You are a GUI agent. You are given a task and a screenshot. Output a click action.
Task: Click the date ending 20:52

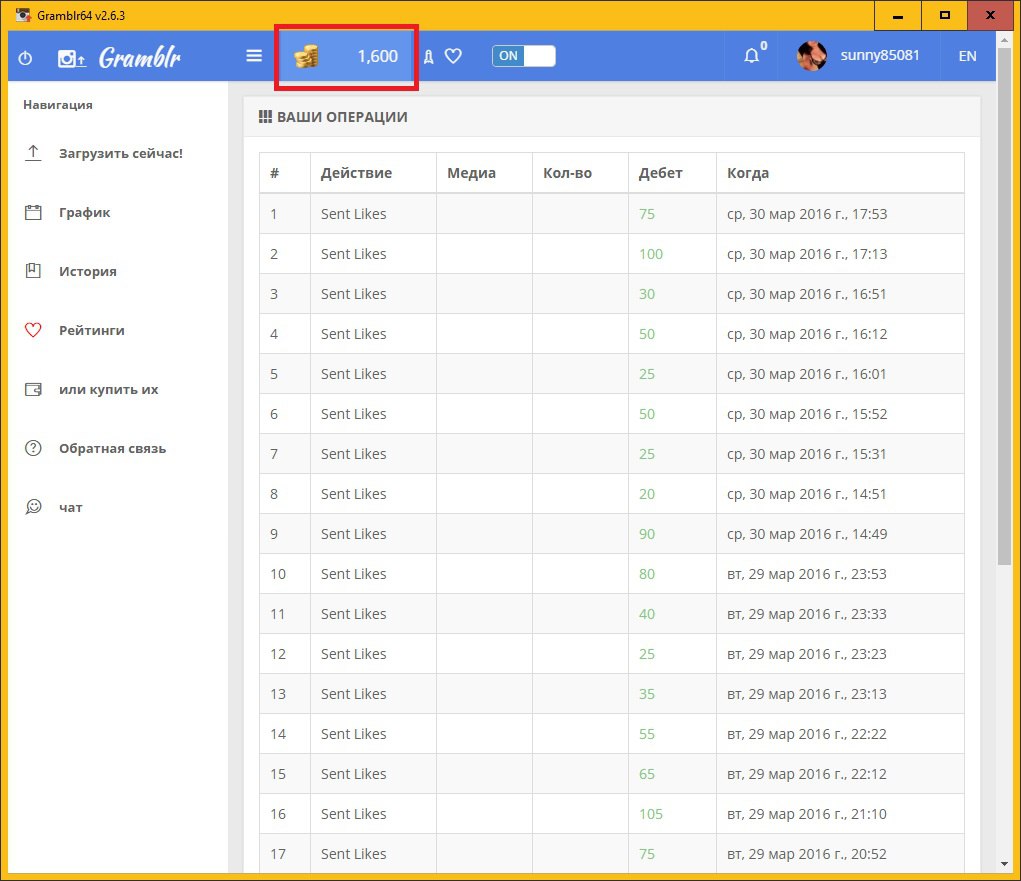[x=807, y=854]
